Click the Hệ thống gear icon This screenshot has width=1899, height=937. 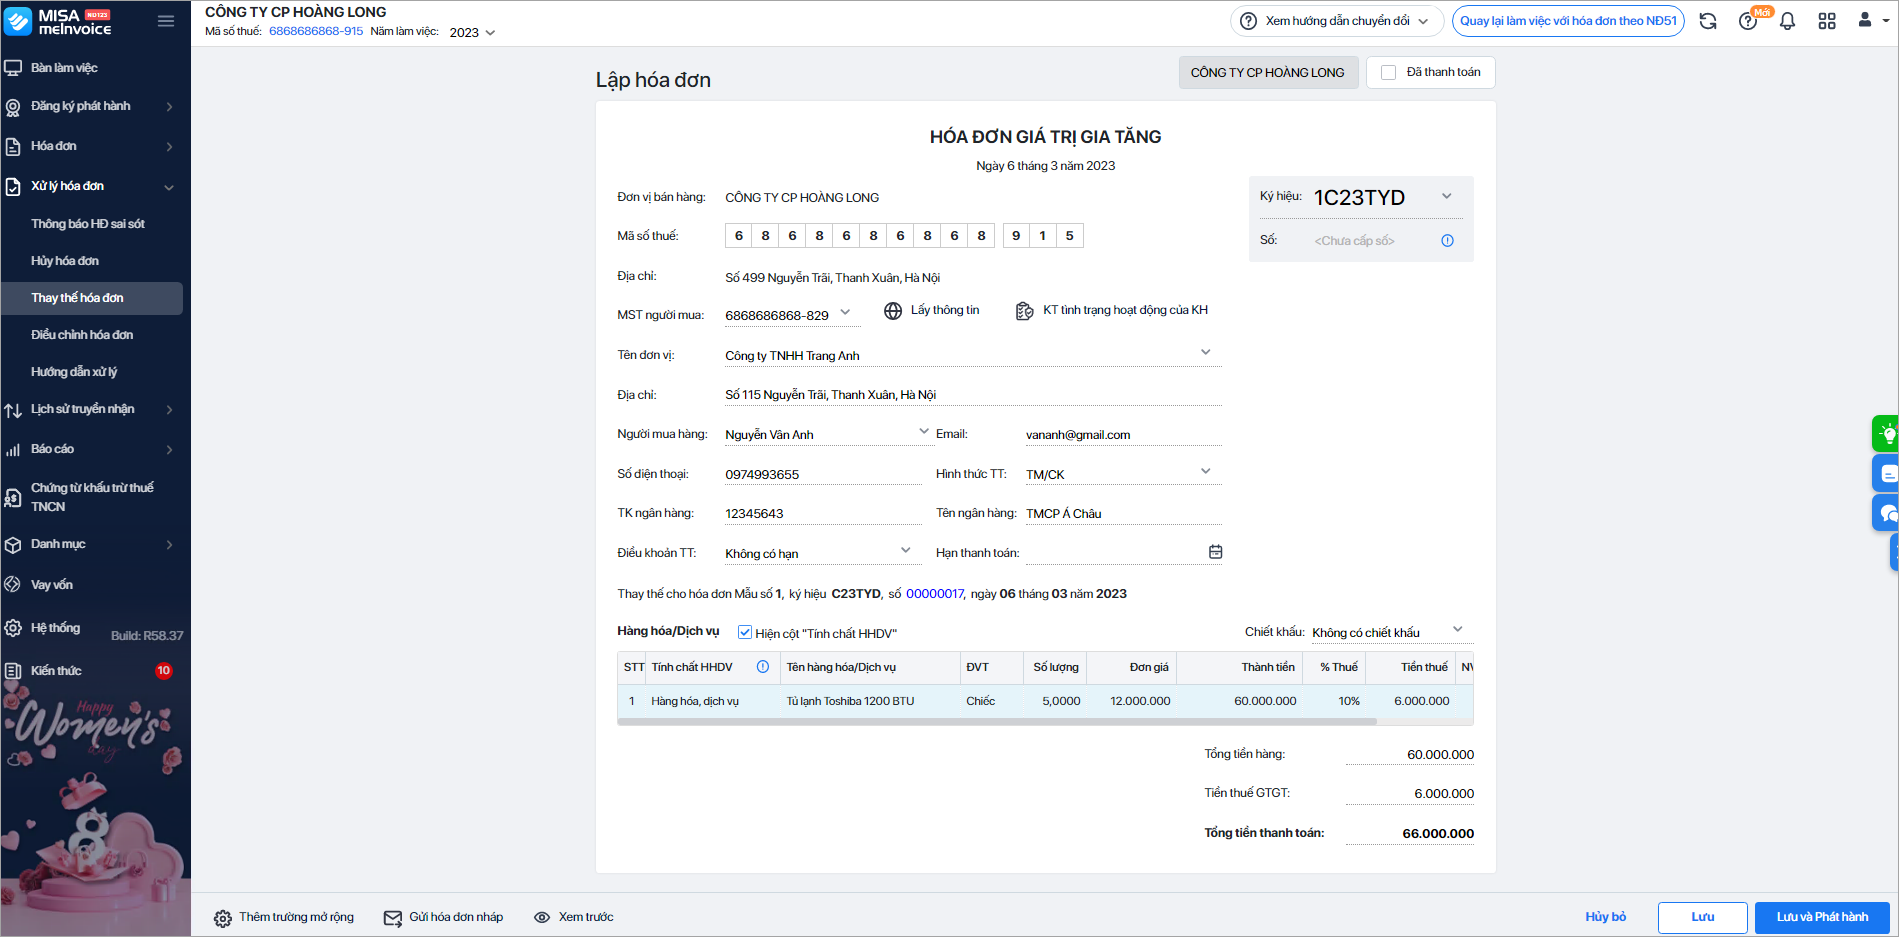tap(13, 628)
